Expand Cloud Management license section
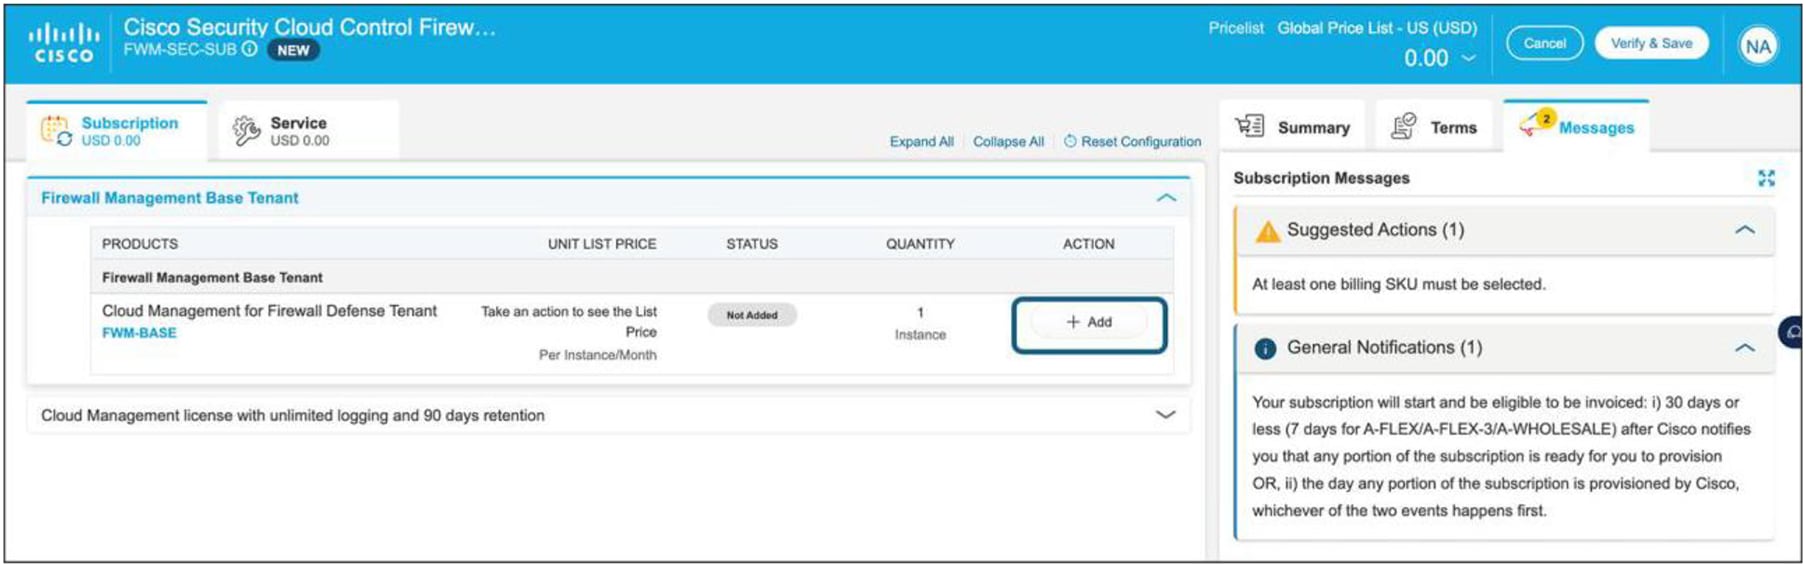The image size is (1806, 567). [x=1165, y=415]
